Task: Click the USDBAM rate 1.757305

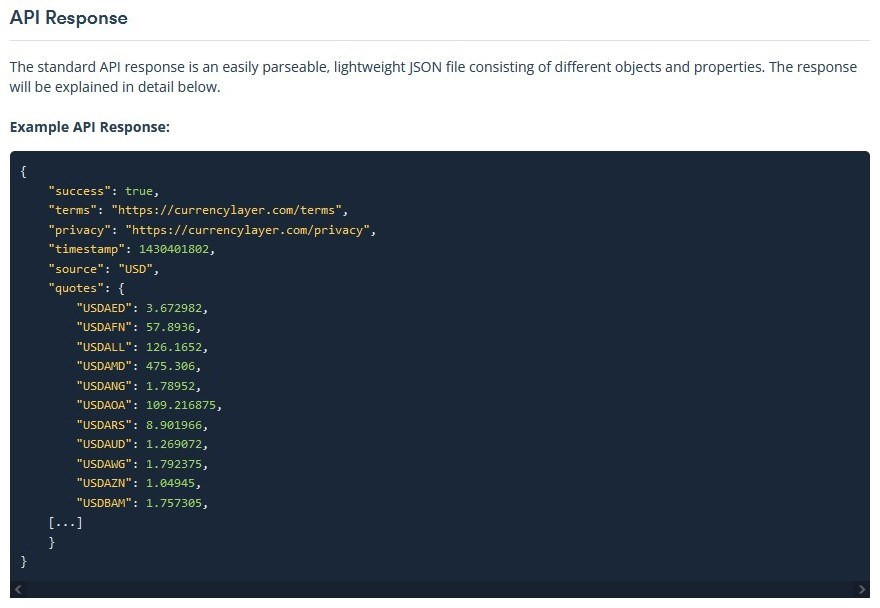Action: tap(174, 503)
